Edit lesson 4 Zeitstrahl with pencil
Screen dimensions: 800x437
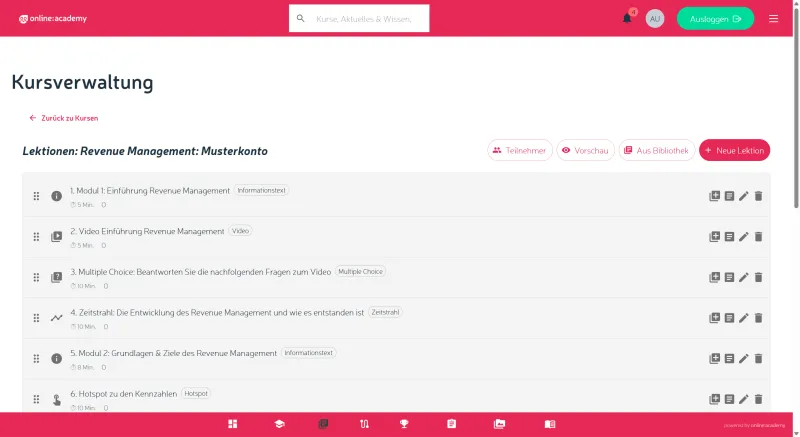[744, 318]
